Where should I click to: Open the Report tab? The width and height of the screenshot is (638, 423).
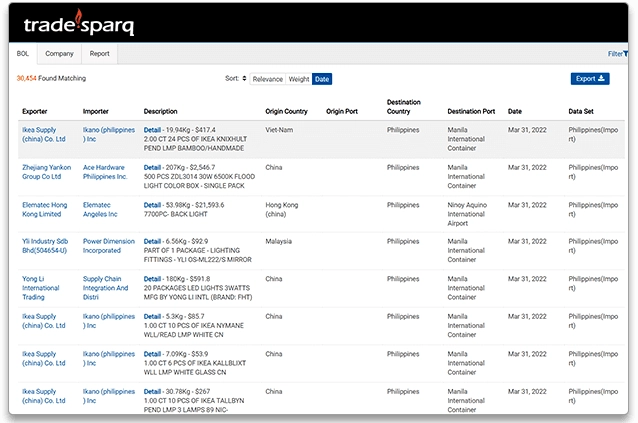[x=100, y=54]
